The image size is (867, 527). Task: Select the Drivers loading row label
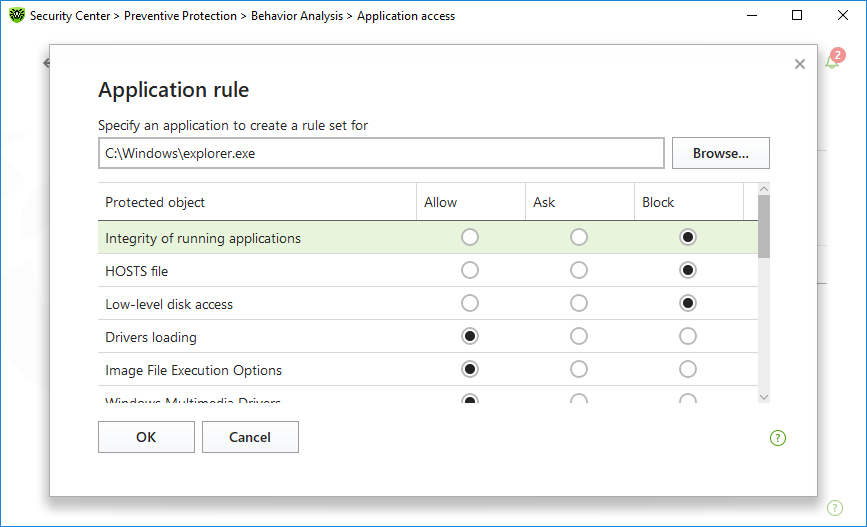(x=151, y=337)
